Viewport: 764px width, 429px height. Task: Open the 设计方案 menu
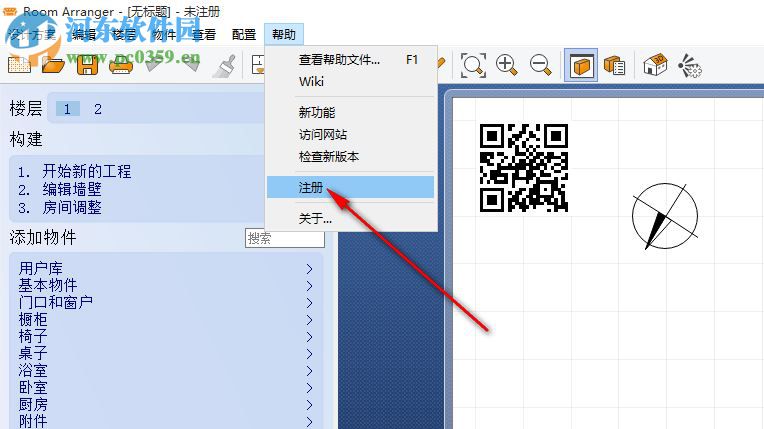coord(32,35)
